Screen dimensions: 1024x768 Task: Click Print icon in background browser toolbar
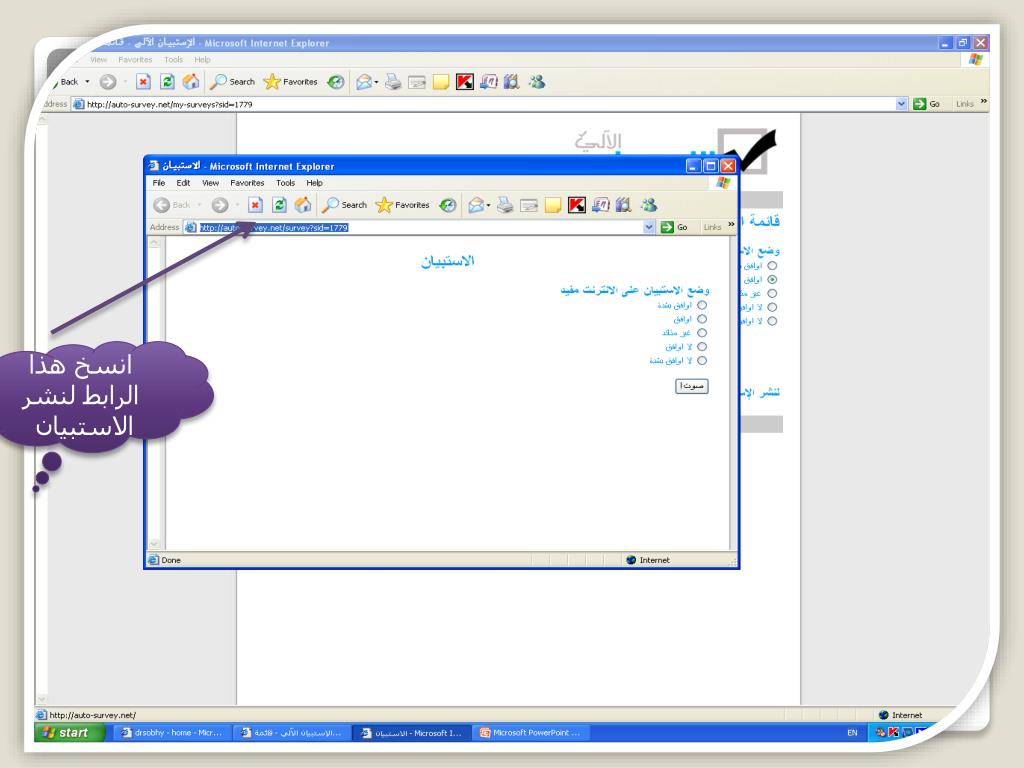coord(392,82)
